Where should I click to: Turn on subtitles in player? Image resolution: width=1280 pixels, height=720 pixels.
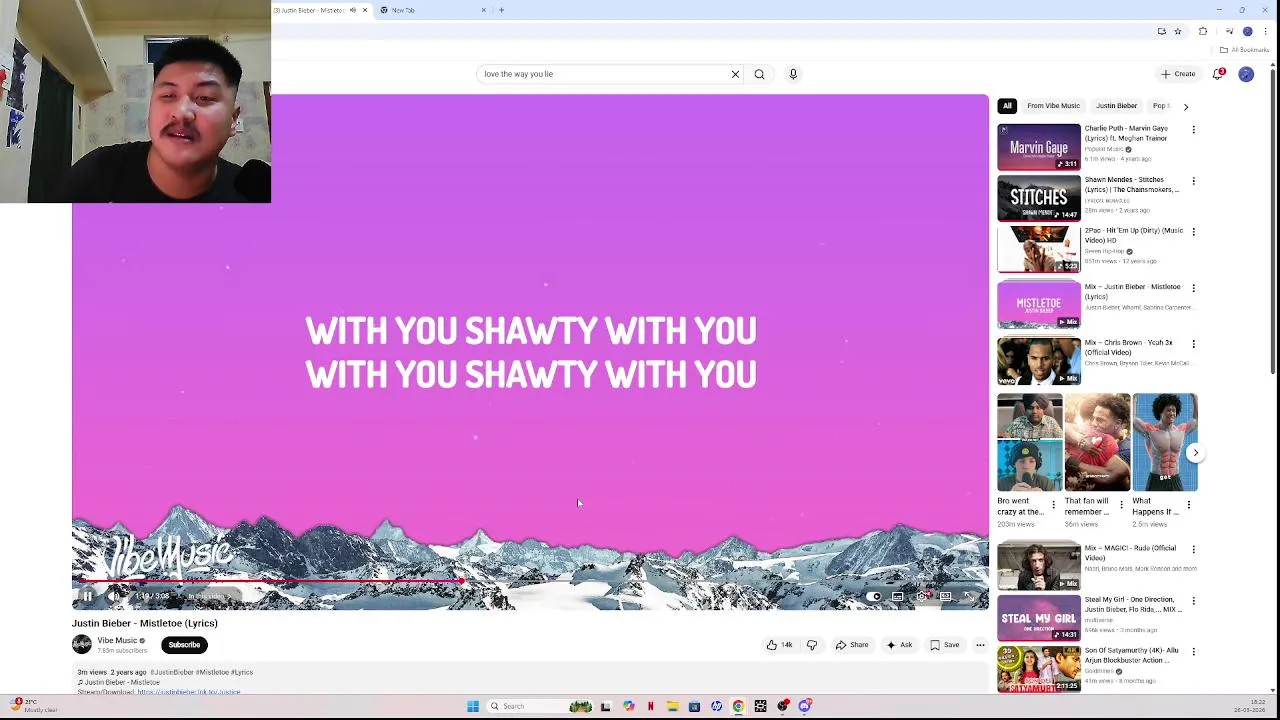897,596
